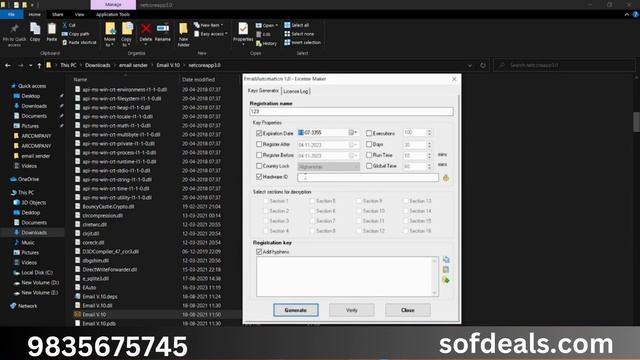This screenshot has width=640, height=360.
Task: Open the Easy access dropdown
Action: click(211, 34)
